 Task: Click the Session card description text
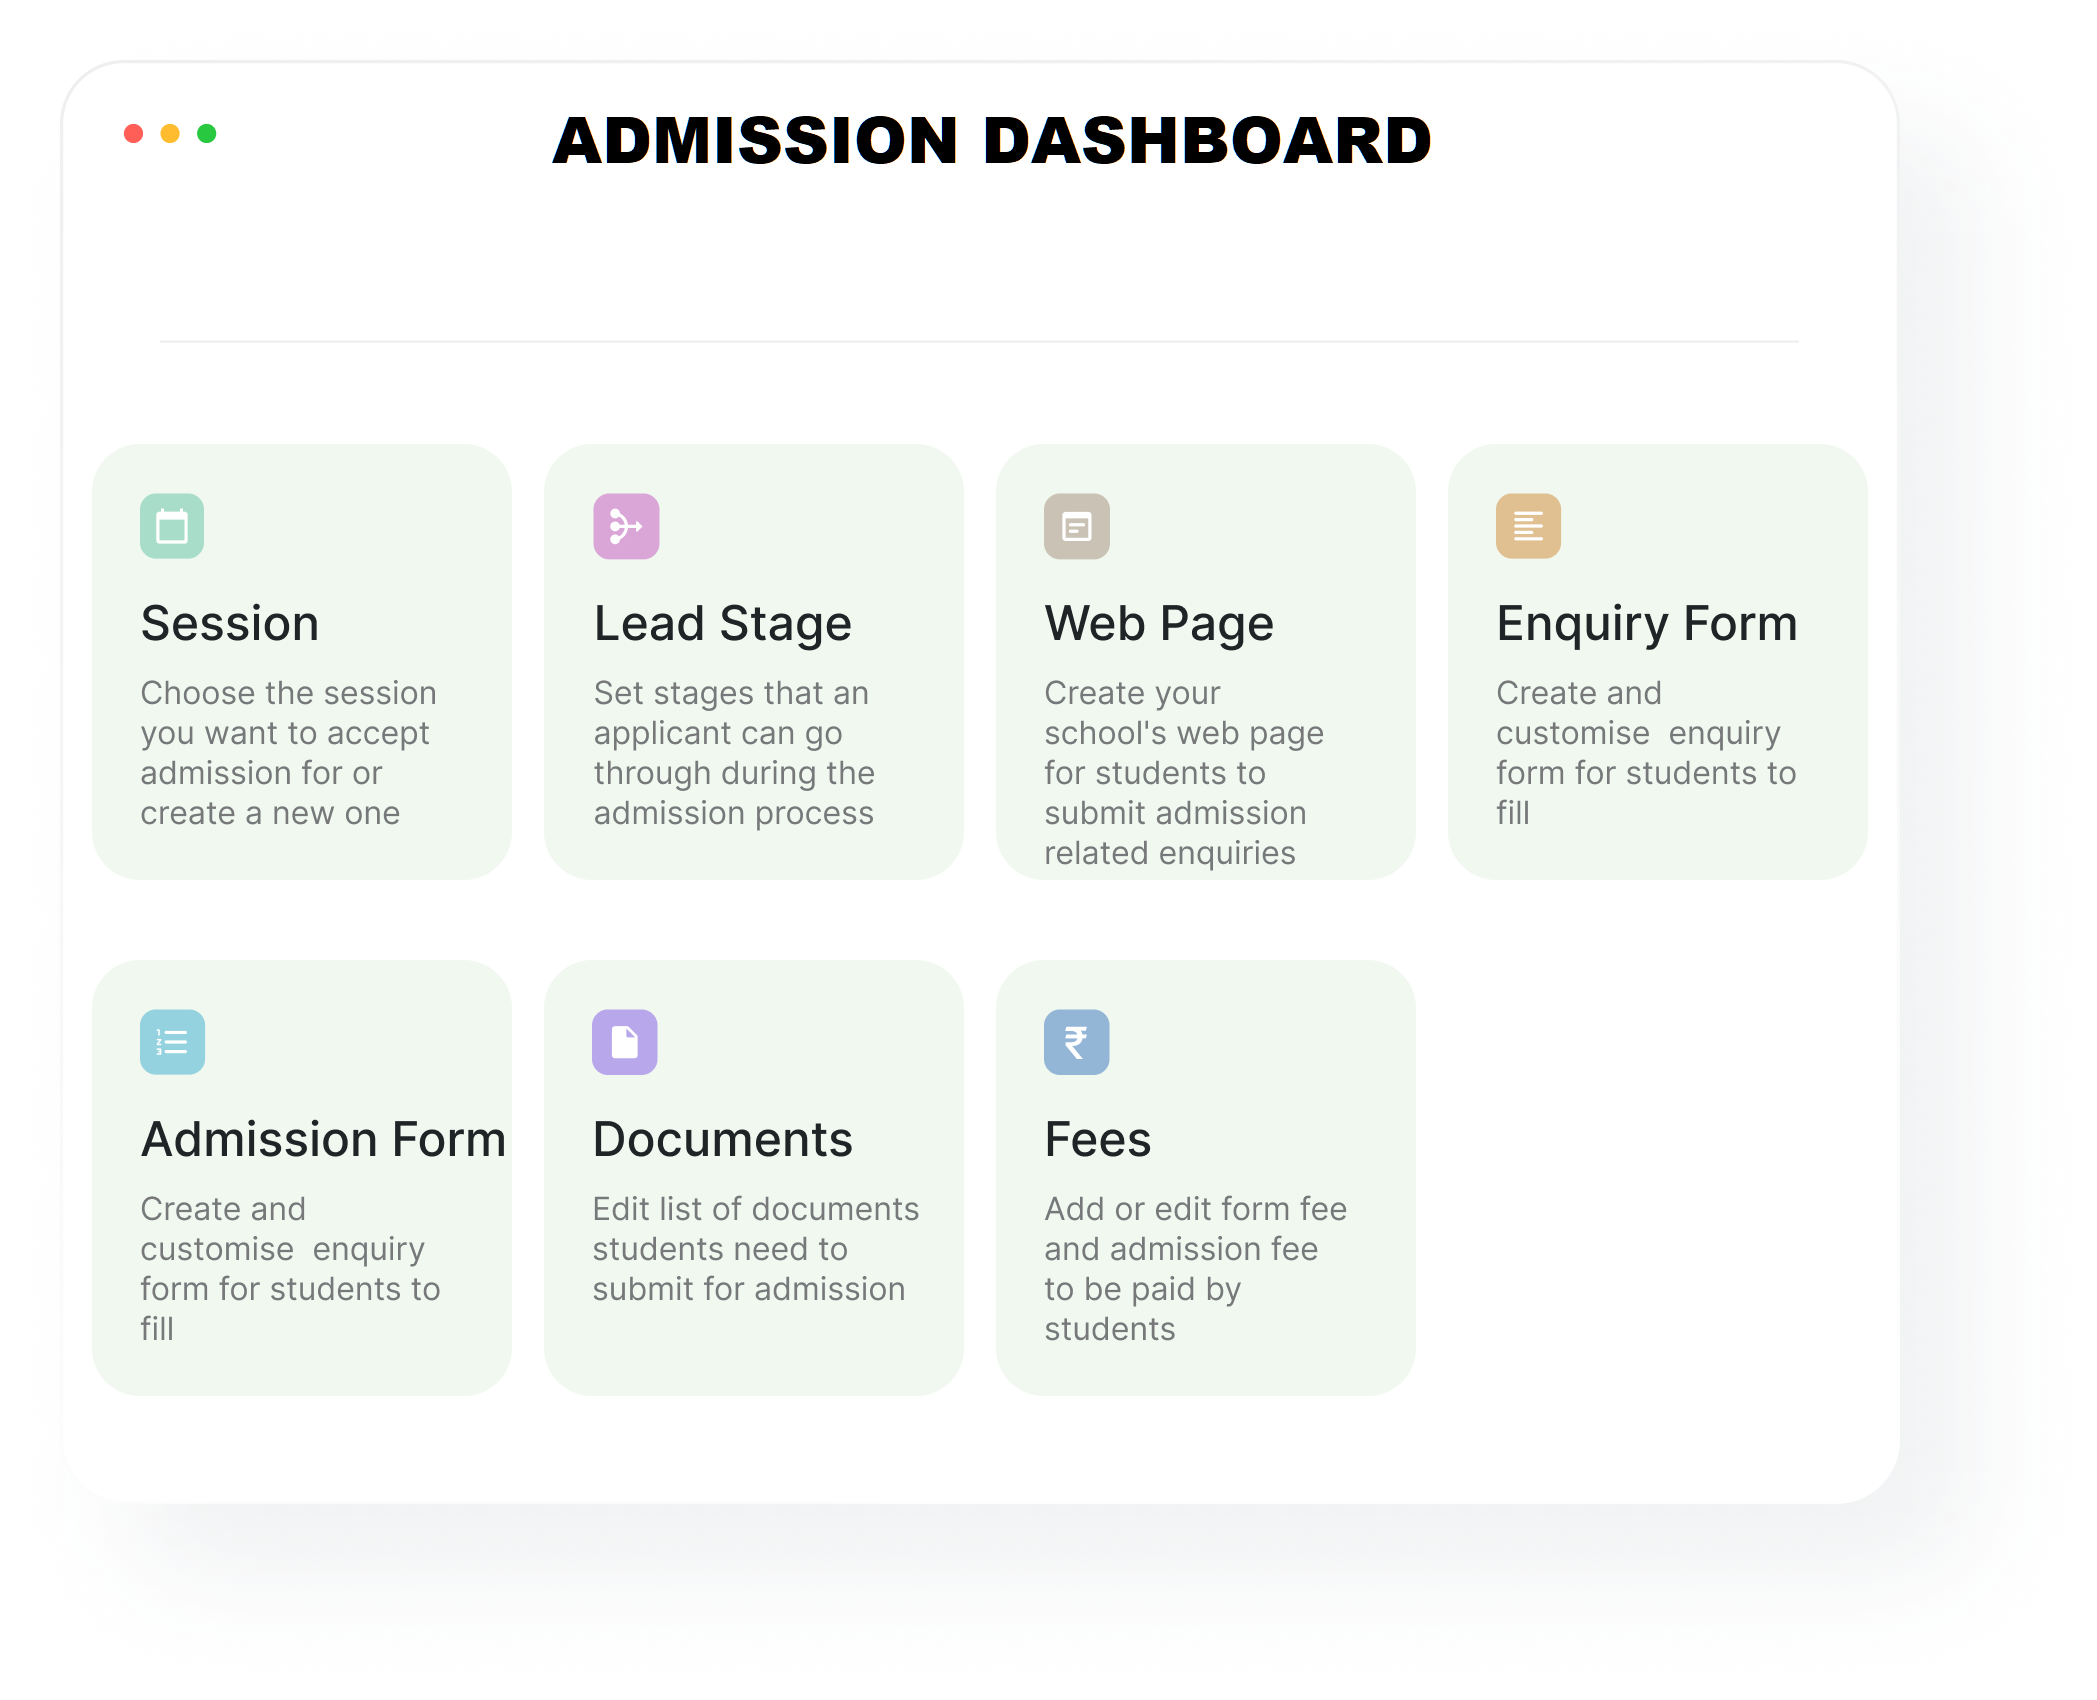coord(288,752)
